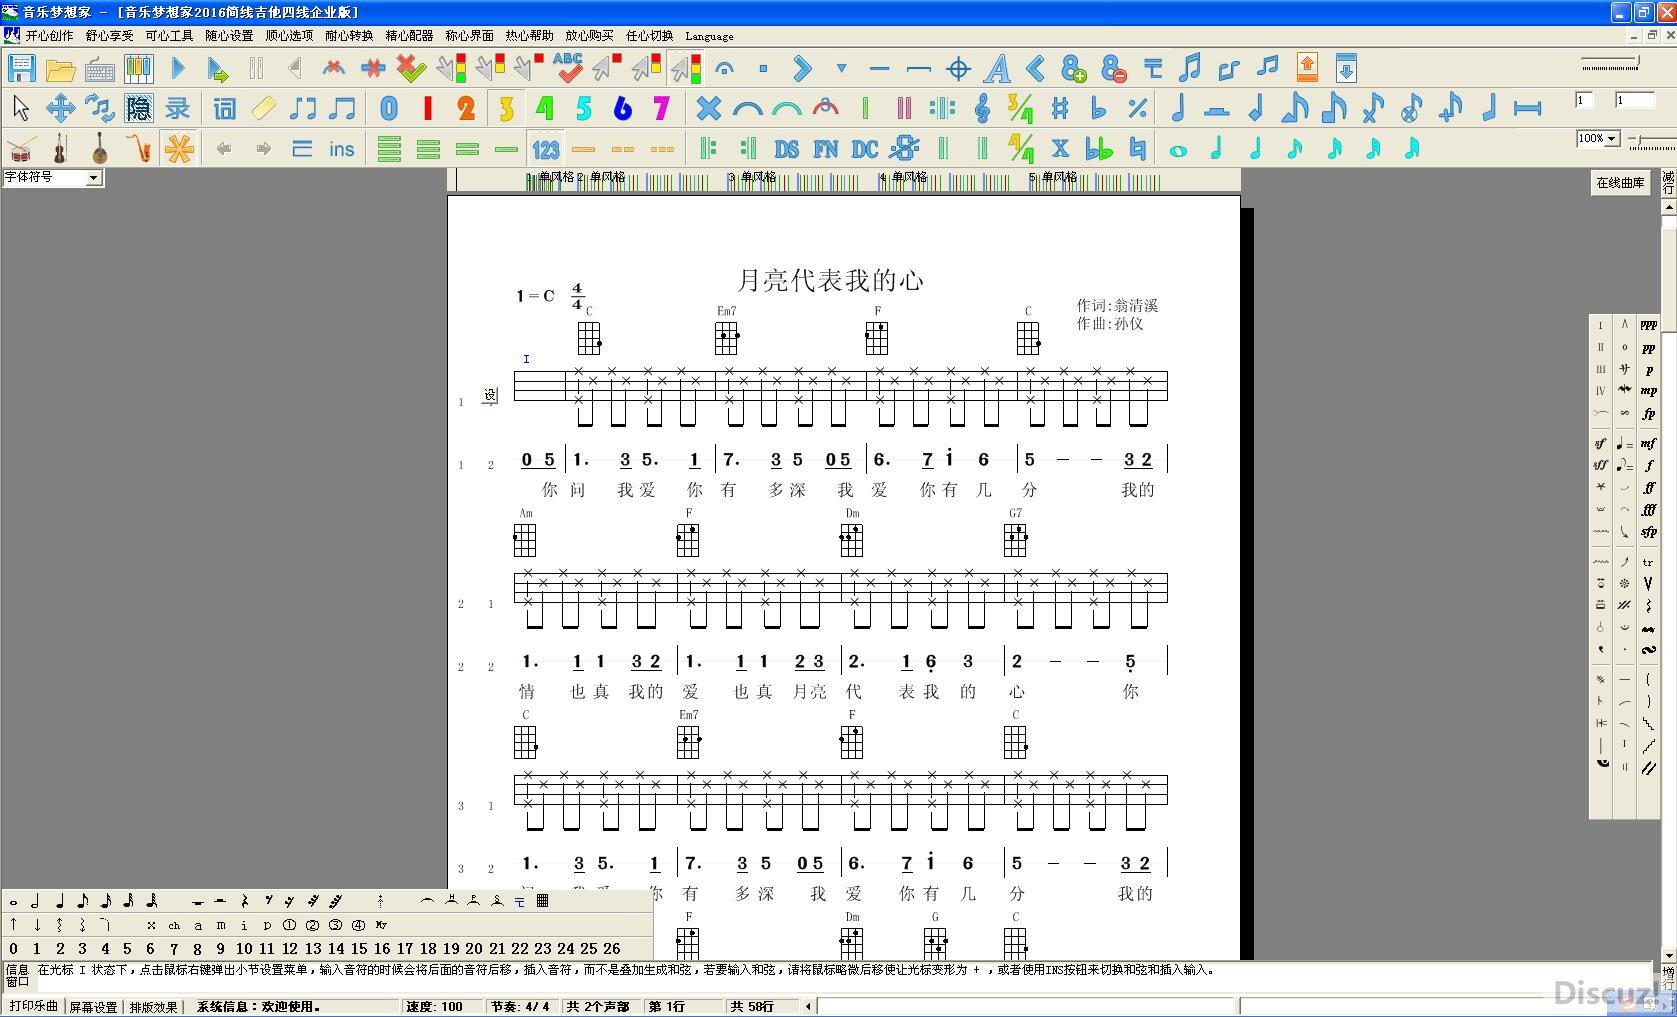Open the Language menu

(709, 36)
